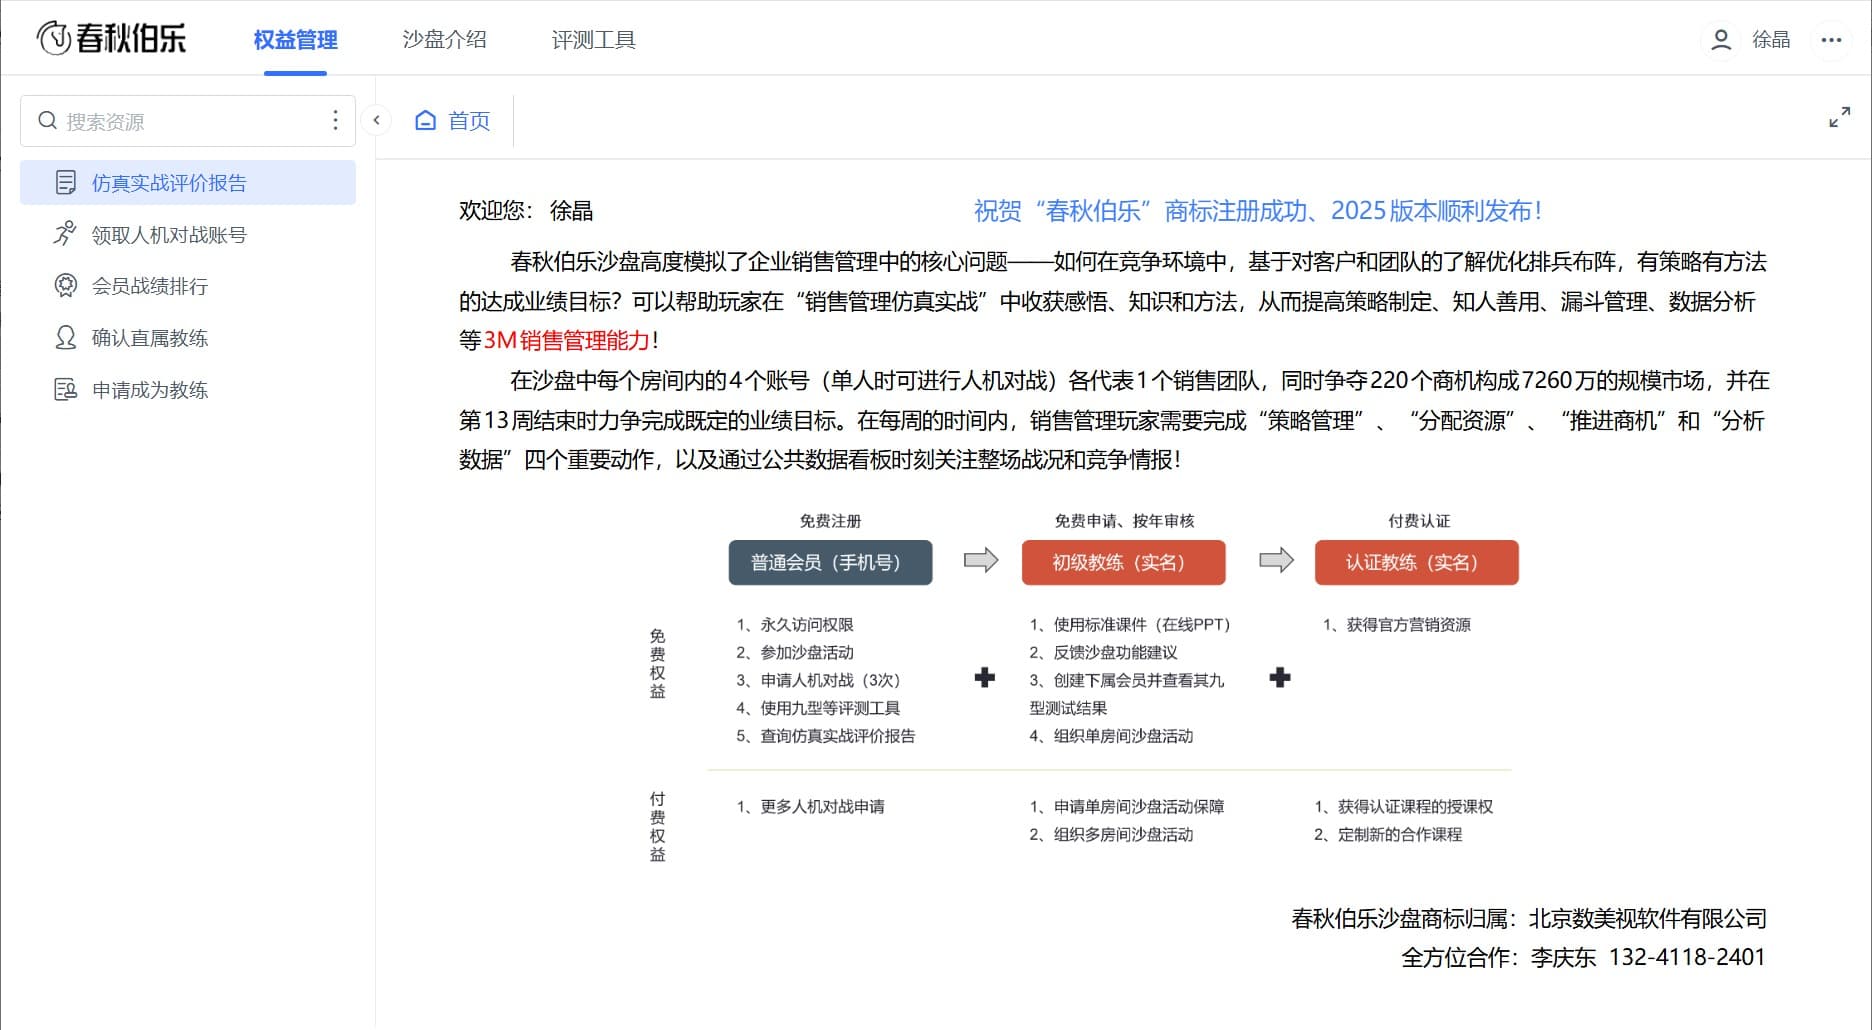Click the 使用标准课件（在线PPT）line
1872x1030 pixels.
1131,624
